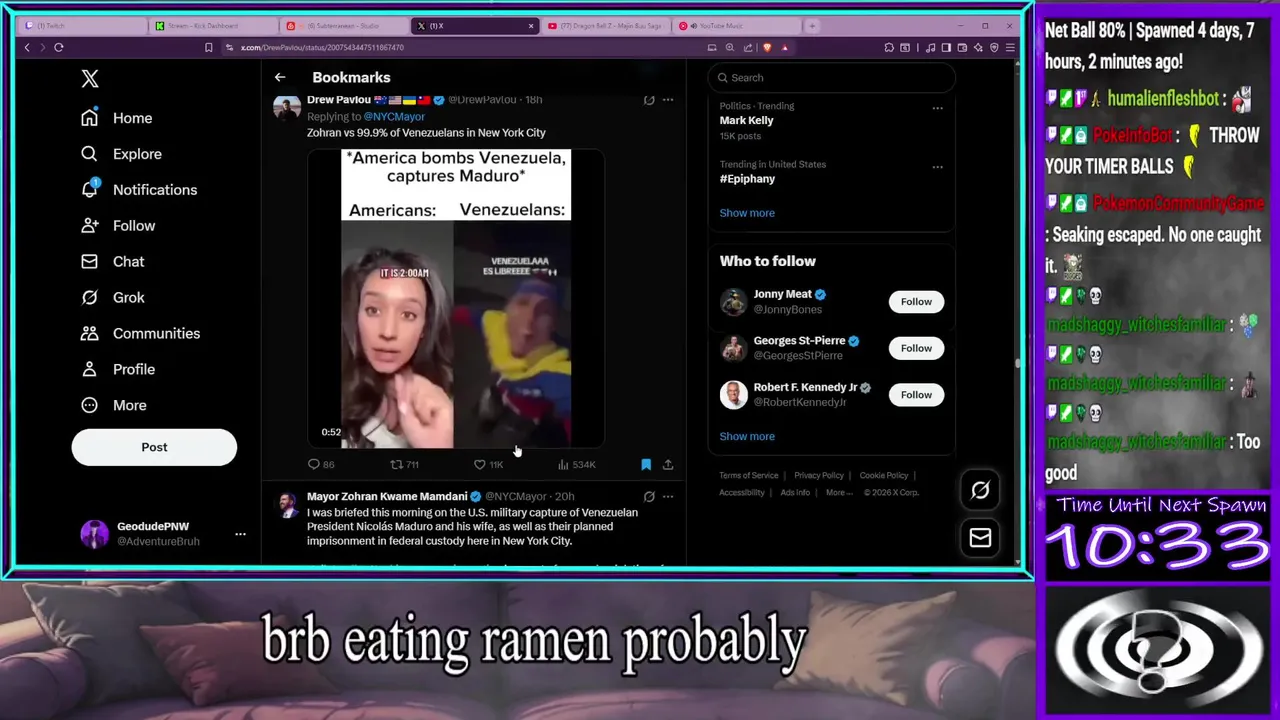Click the Post button
Viewport: 1280px width, 720px height.
(x=154, y=447)
